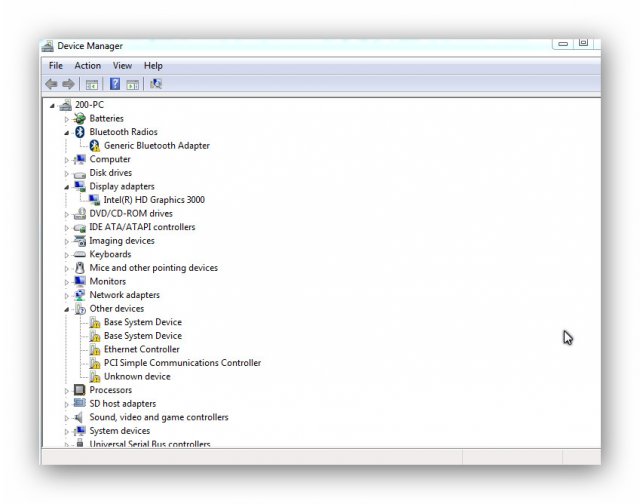The width and height of the screenshot is (640, 504).
Task: Select the 200-PC root node
Action: 88,105
